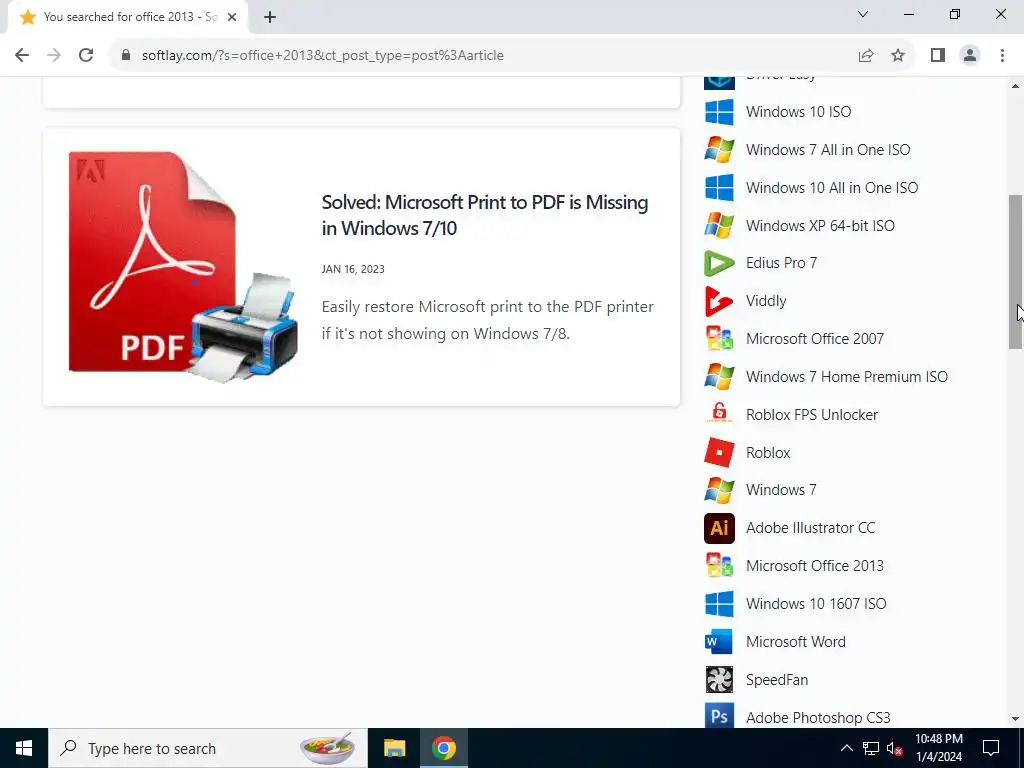Click the Microsoft Office 2013 icon
This screenshot has width=1024, height=768.
(x=719, y=566)
